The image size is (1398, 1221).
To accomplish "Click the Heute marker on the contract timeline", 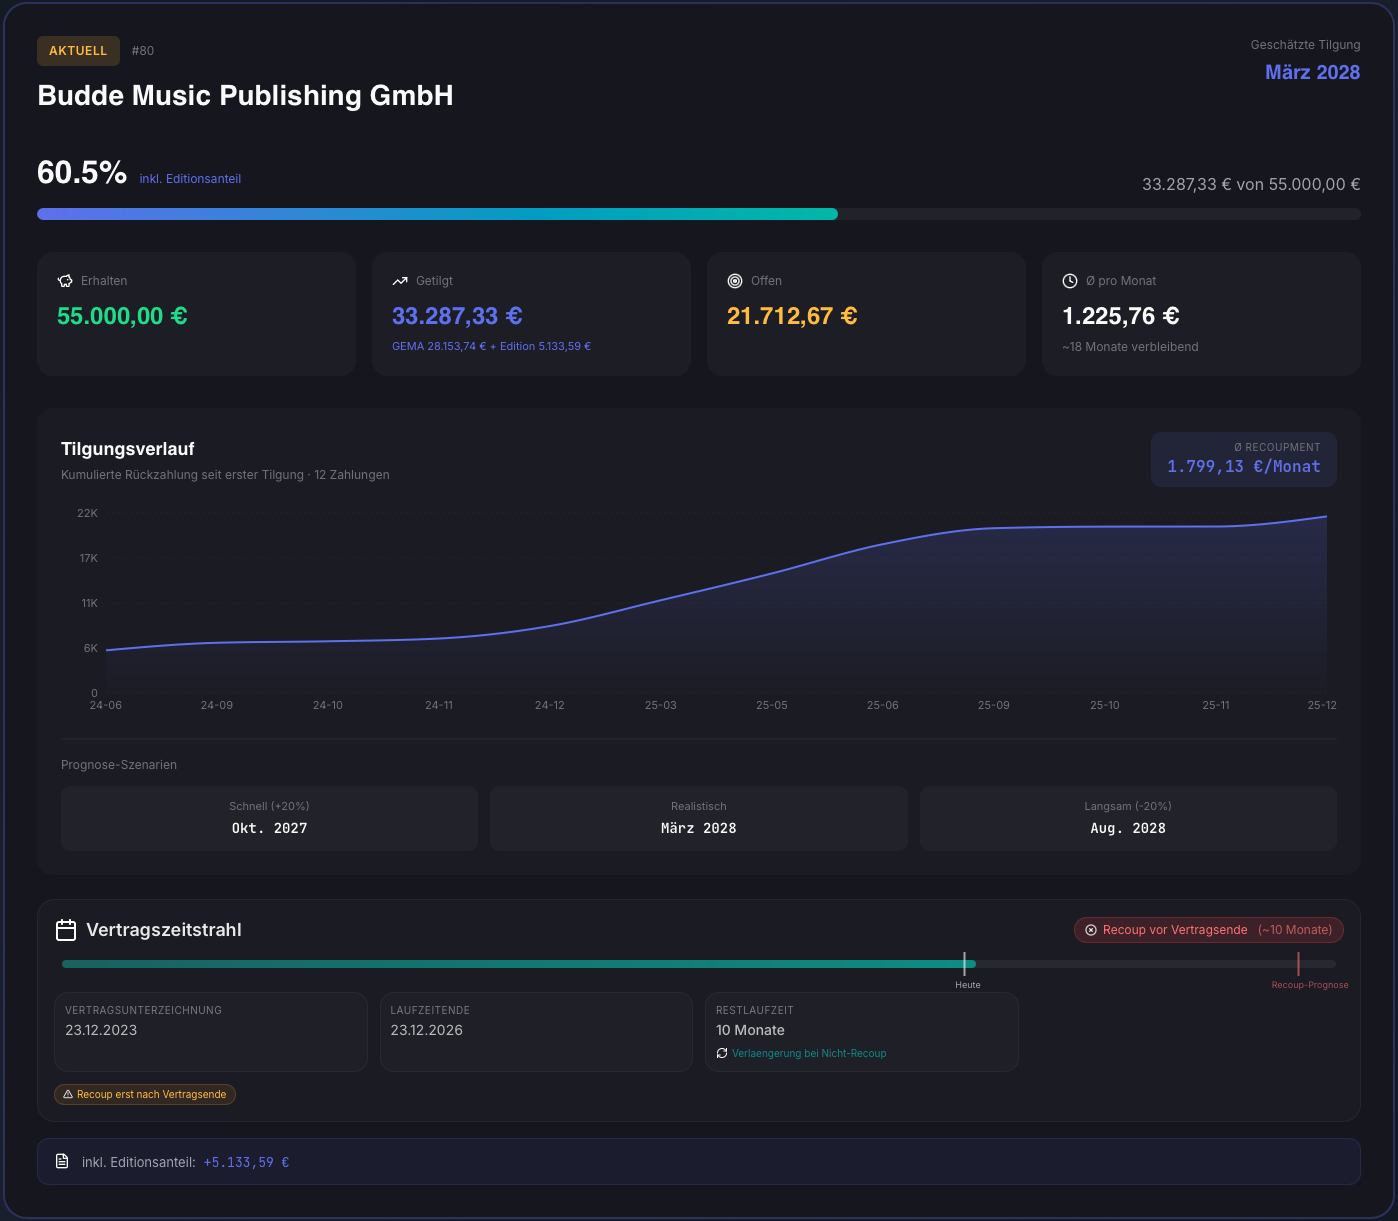I will (965, 965).
